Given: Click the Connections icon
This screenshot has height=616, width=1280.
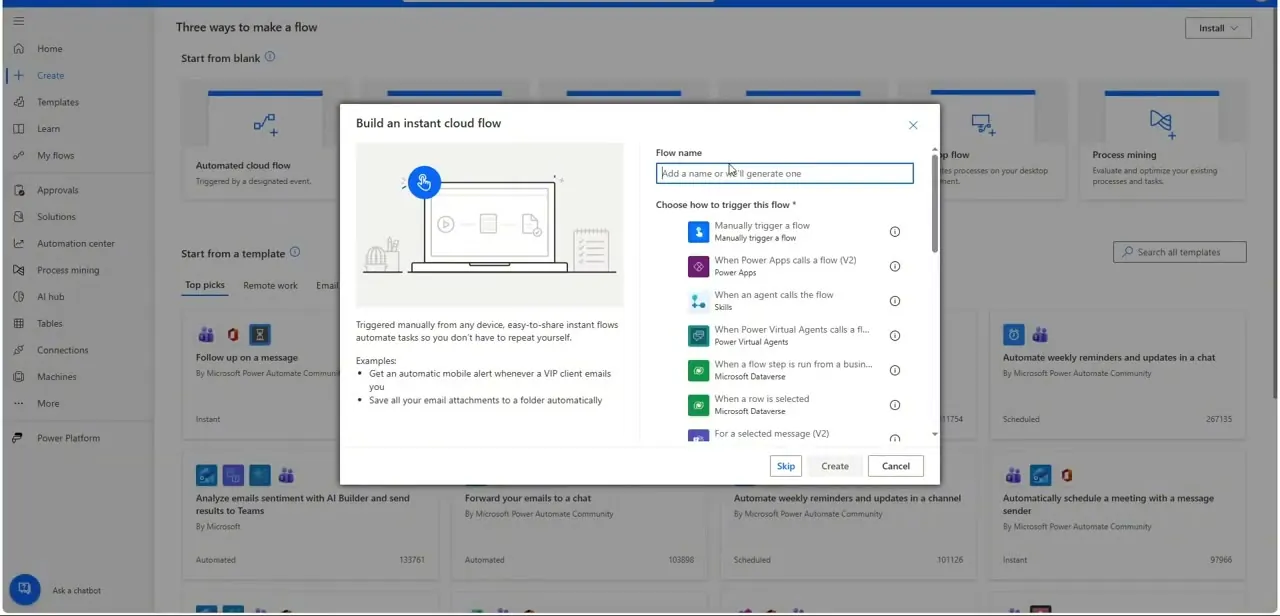Looking at the screenshot, I should click(x=18, y=350).
